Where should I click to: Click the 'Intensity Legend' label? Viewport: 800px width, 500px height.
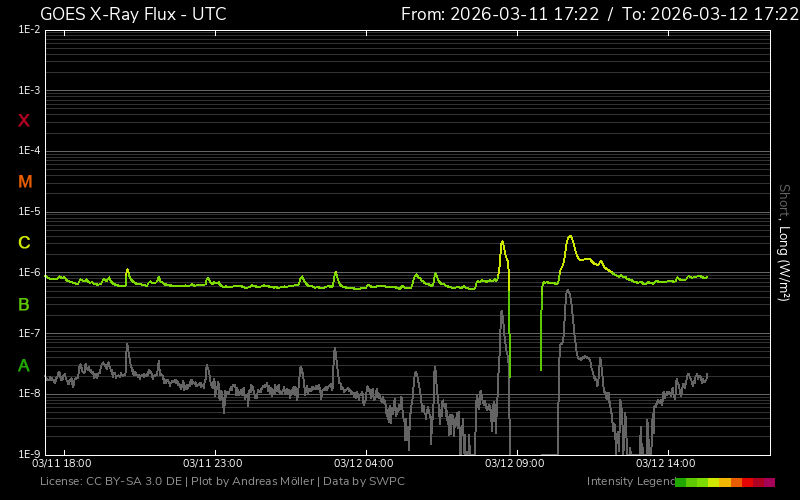click(x=631, y=481)
